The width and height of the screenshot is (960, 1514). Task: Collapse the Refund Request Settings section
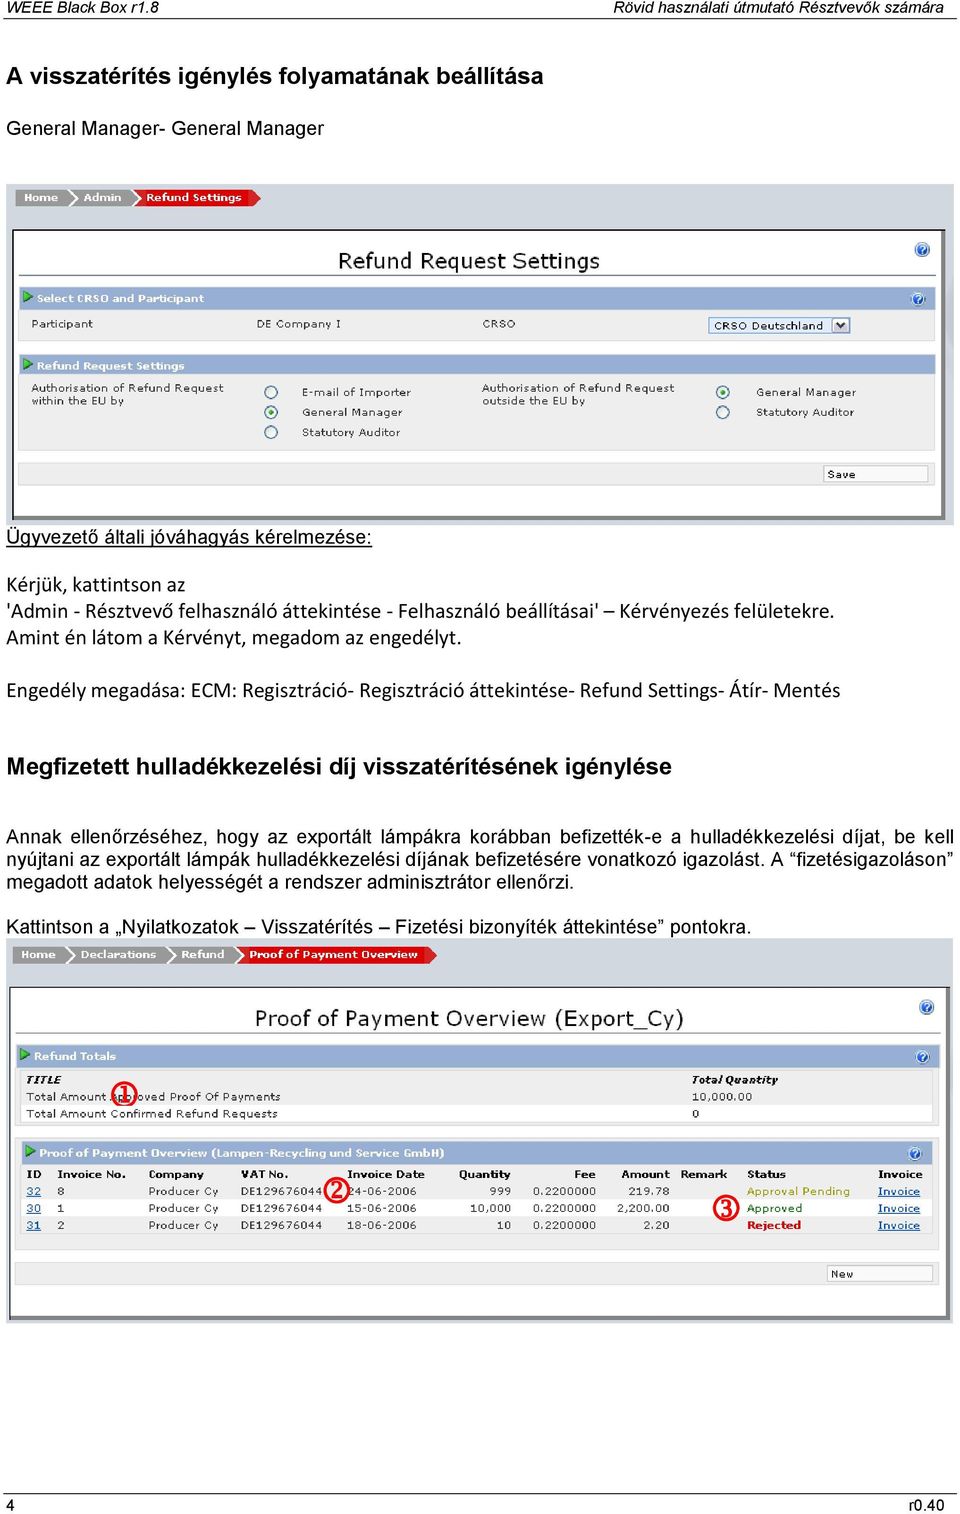pos(28,364)
